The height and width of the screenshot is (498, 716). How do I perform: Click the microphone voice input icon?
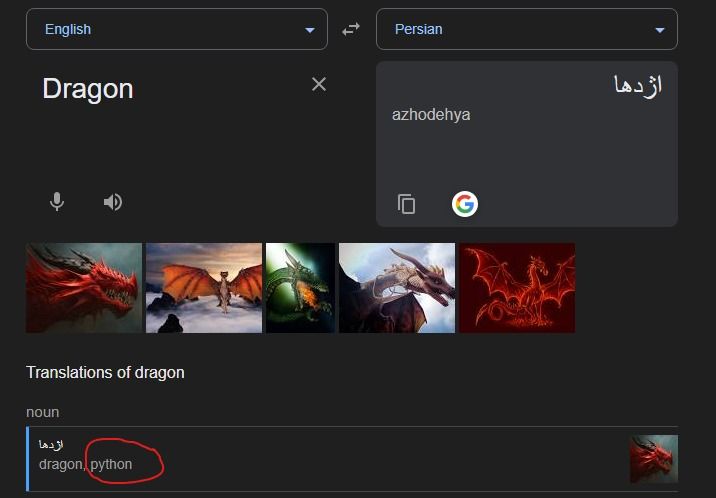point(57,202)
